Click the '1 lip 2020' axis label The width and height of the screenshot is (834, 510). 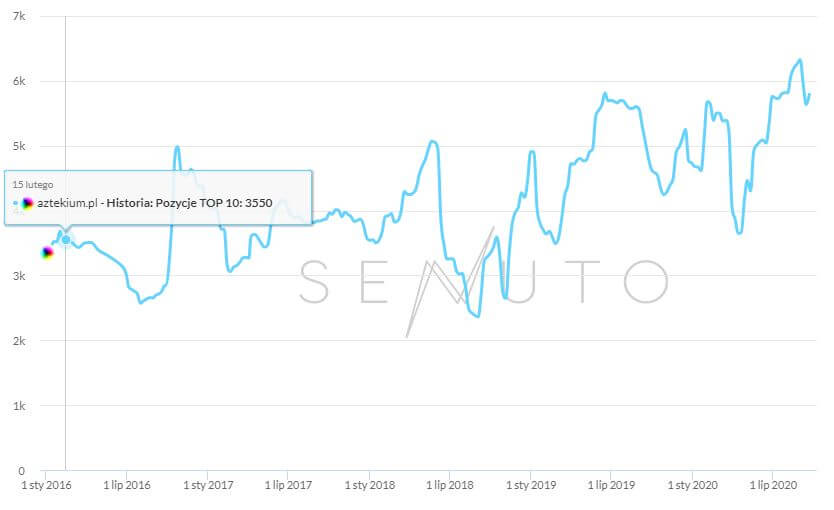[774, 485]
